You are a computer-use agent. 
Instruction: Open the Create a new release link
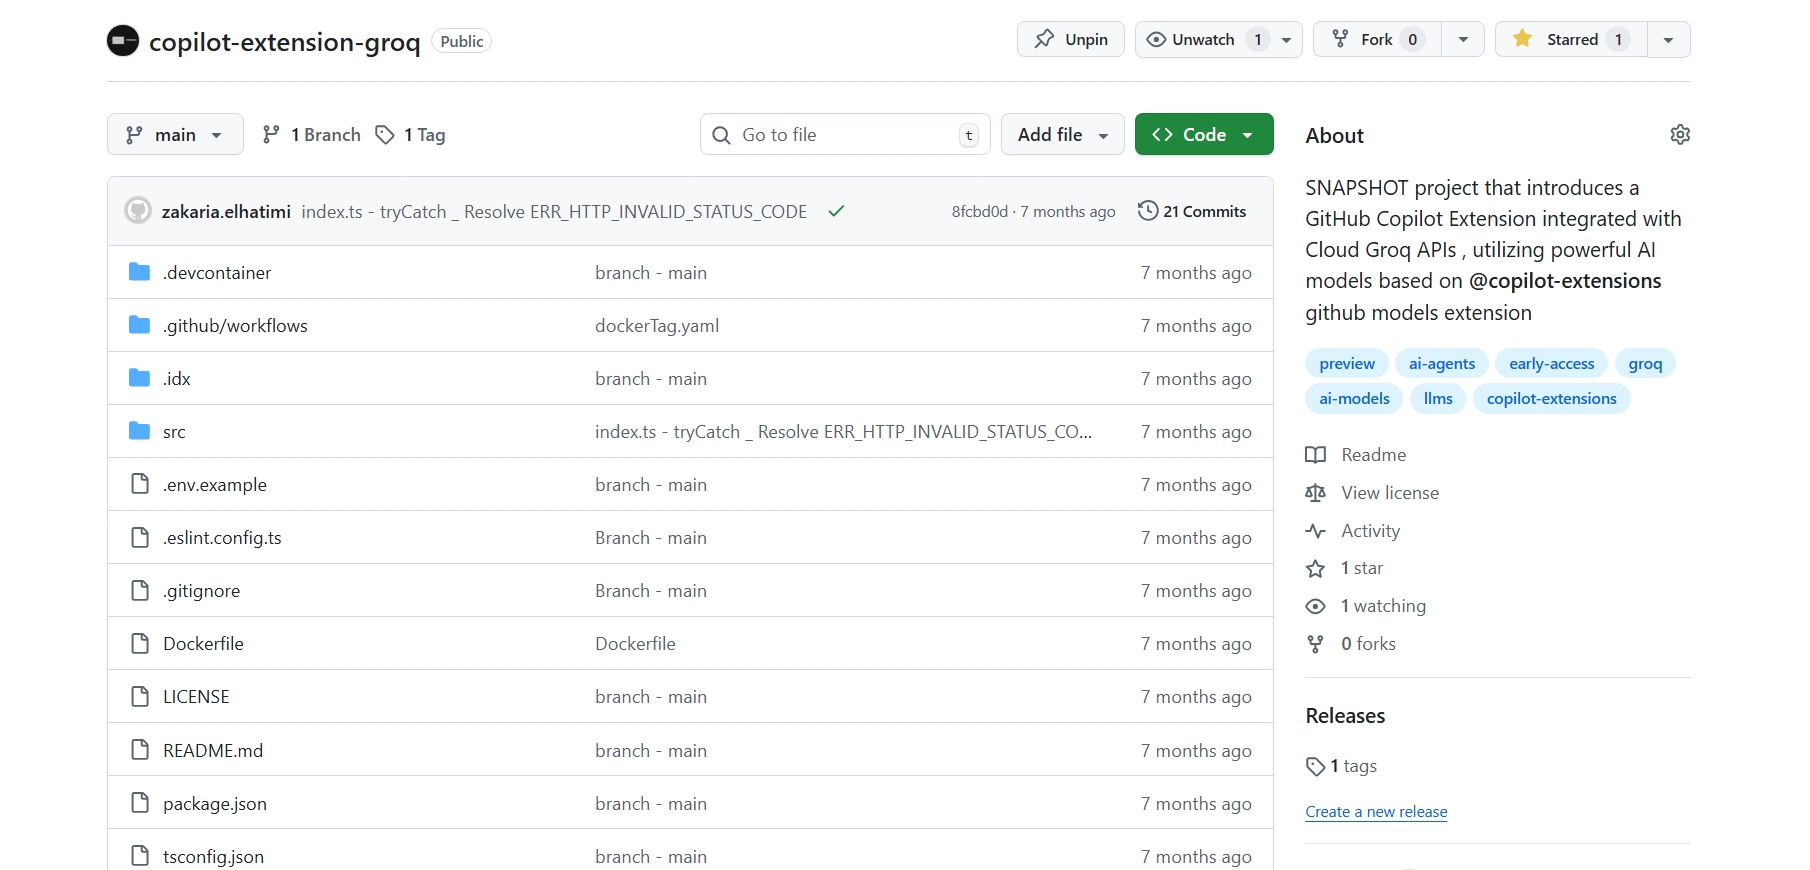(x=1376, y=812)
